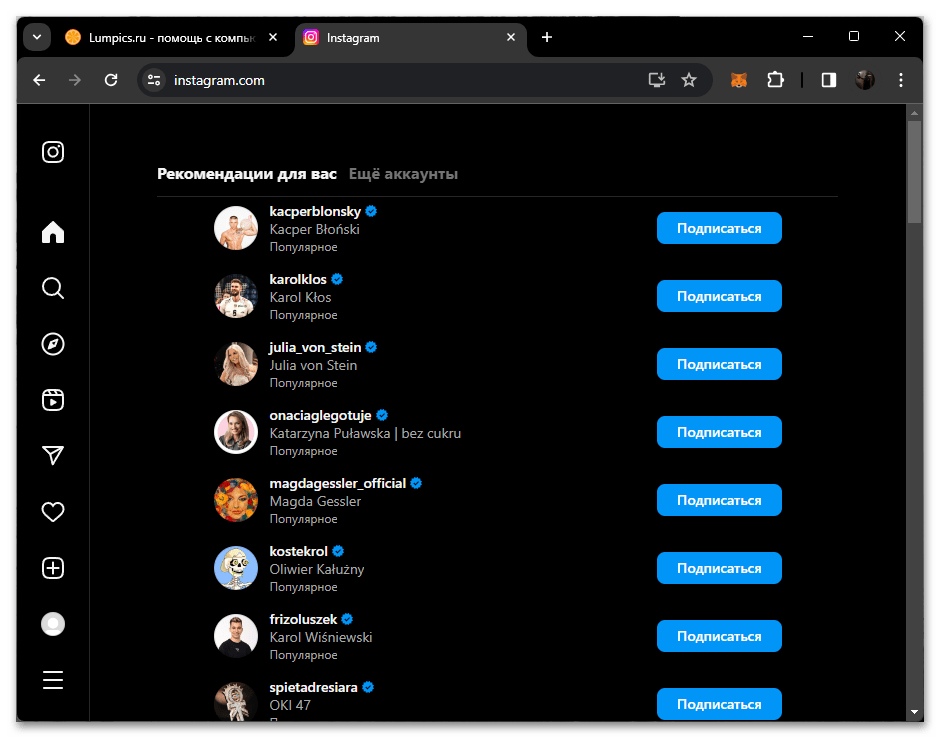Open the hamburger More menu
Viewport: 940px width, 738px height.
[53, 680]
